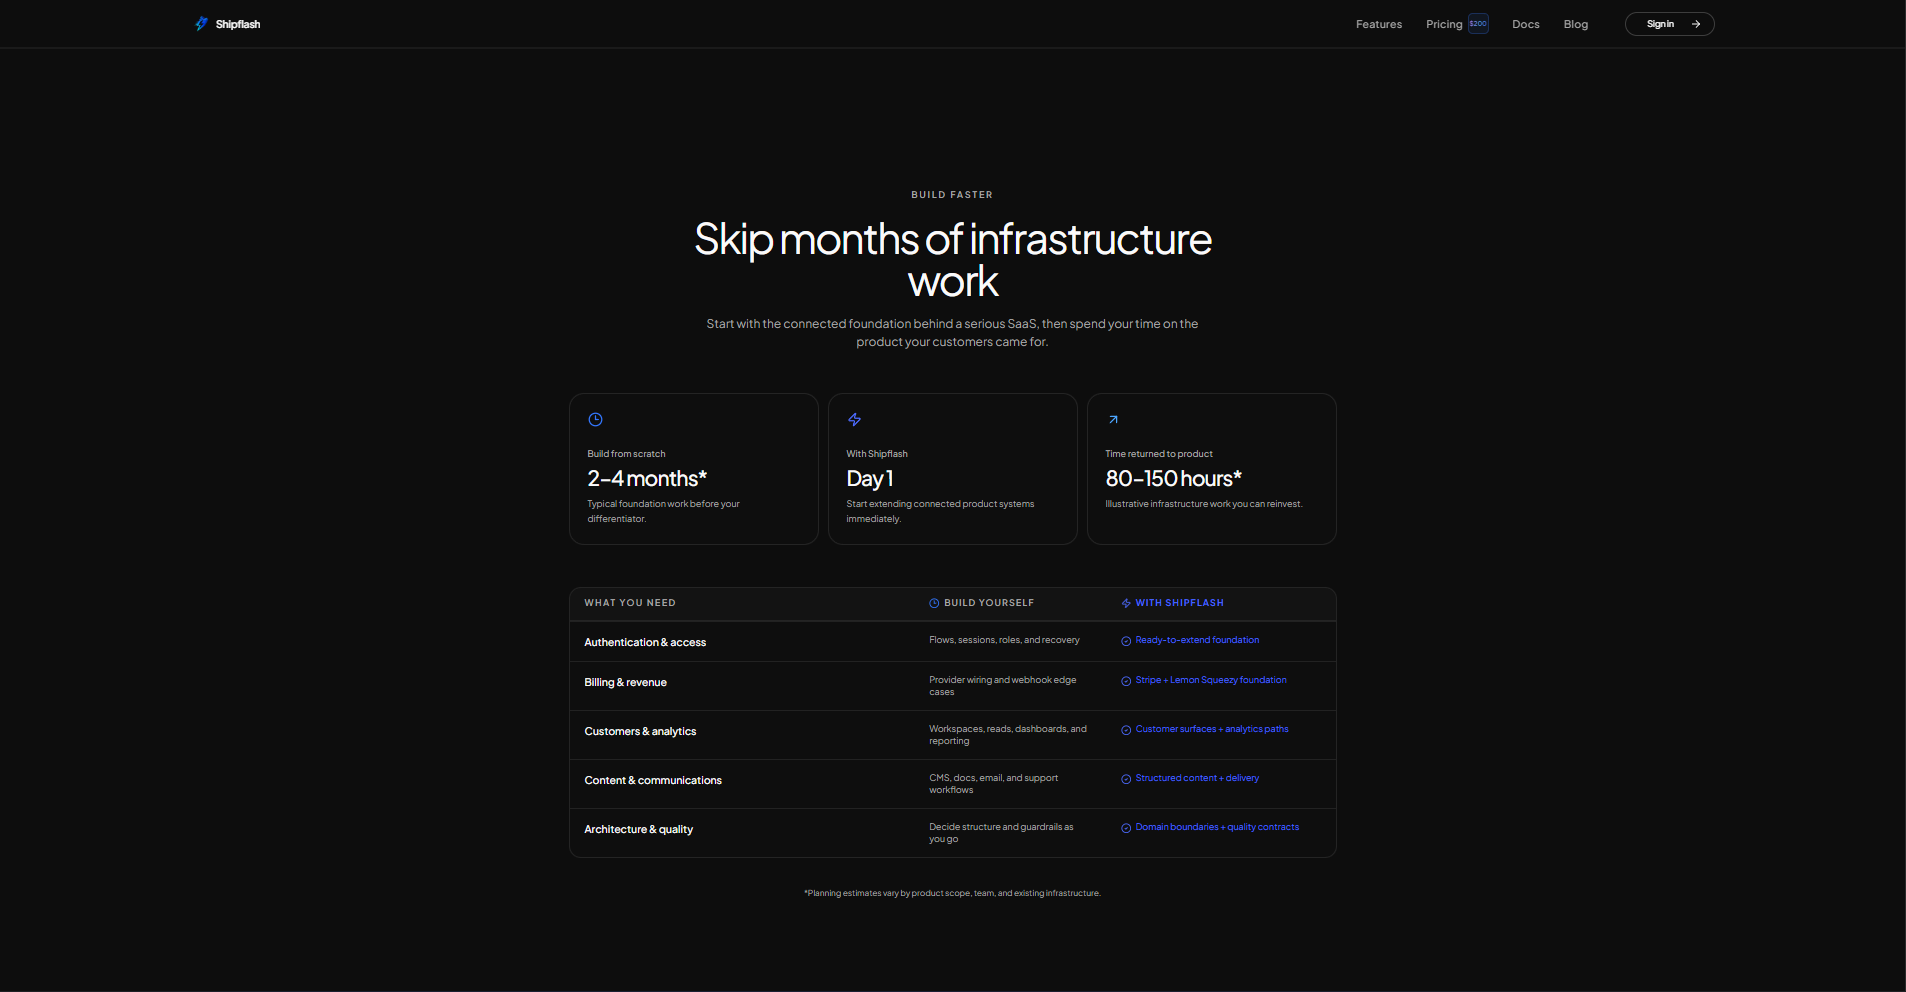Click the bolt icon beside WITH SHIPFLASH header
This screenshot has width=1906, height=992.
click(x=1126, y=603)
